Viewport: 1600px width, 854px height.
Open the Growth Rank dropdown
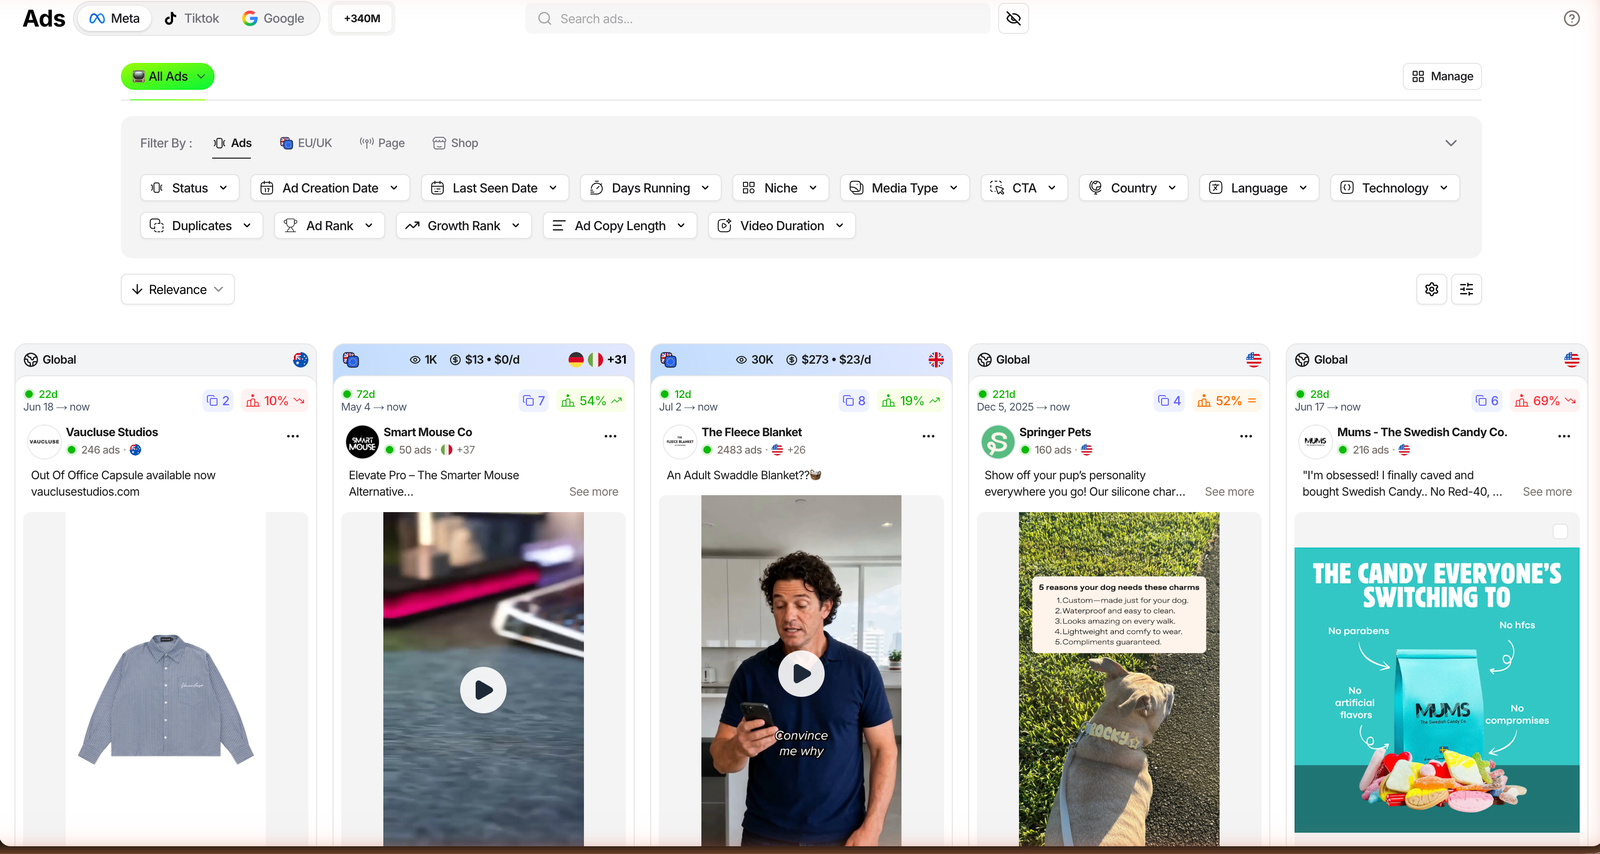click(464, 226)
